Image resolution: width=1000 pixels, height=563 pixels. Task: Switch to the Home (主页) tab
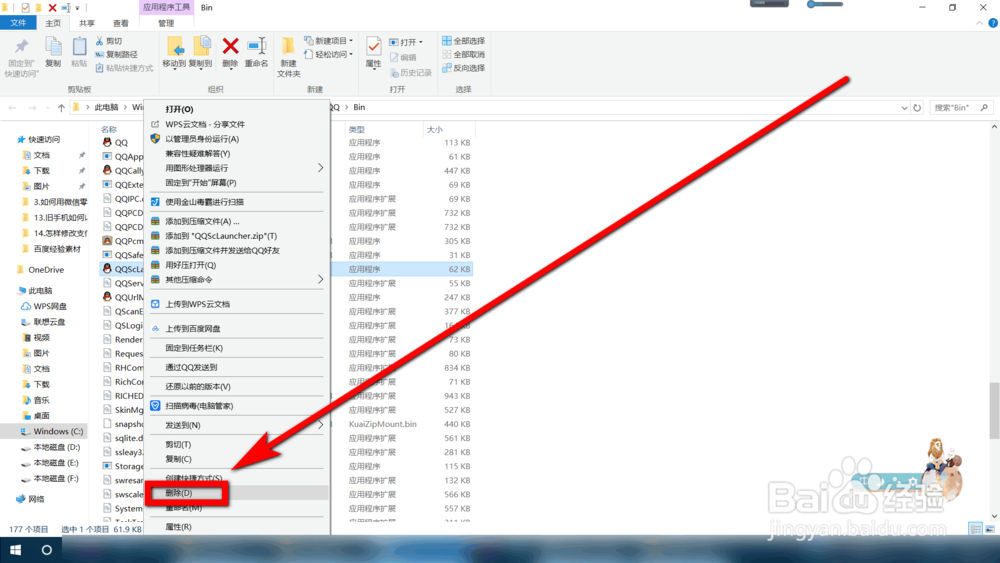tap(53, 23)
